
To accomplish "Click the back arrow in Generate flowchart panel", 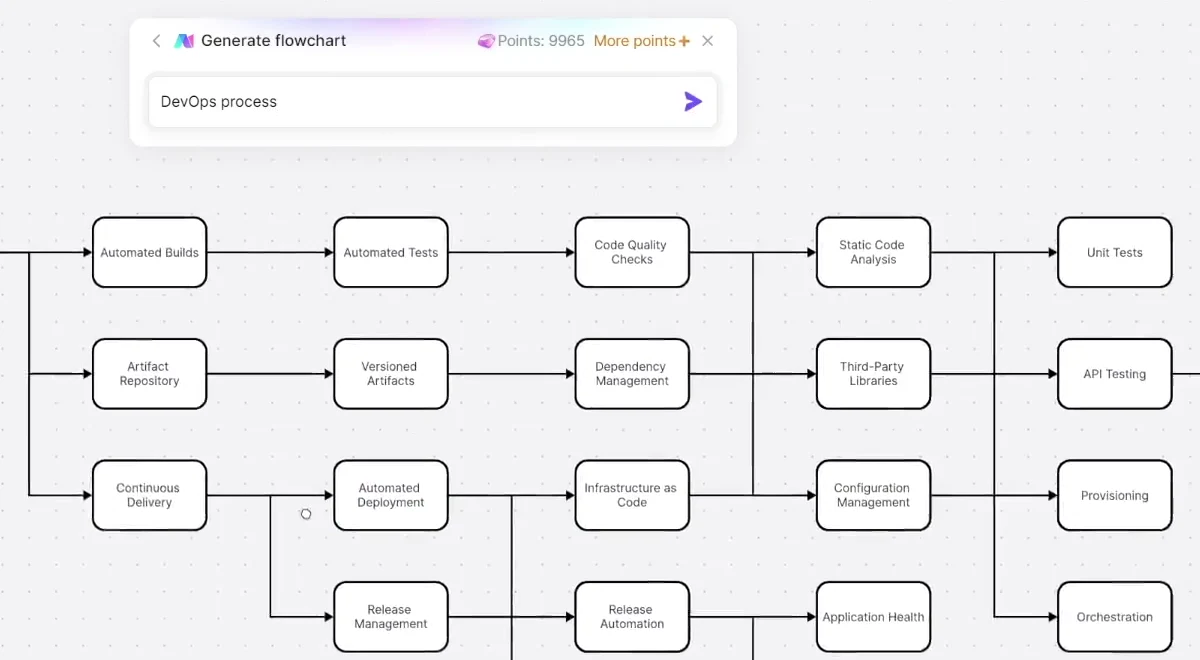I will [x=156, y=41].
